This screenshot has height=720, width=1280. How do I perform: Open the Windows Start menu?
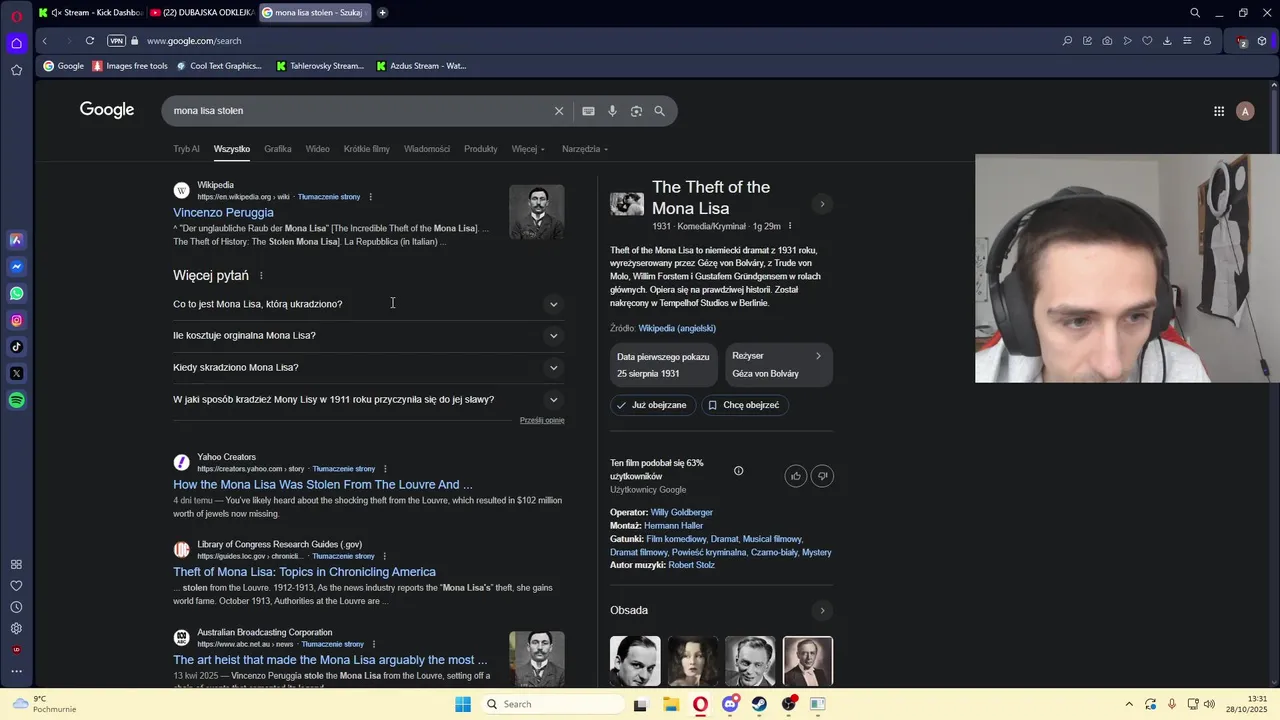(463, 704)
